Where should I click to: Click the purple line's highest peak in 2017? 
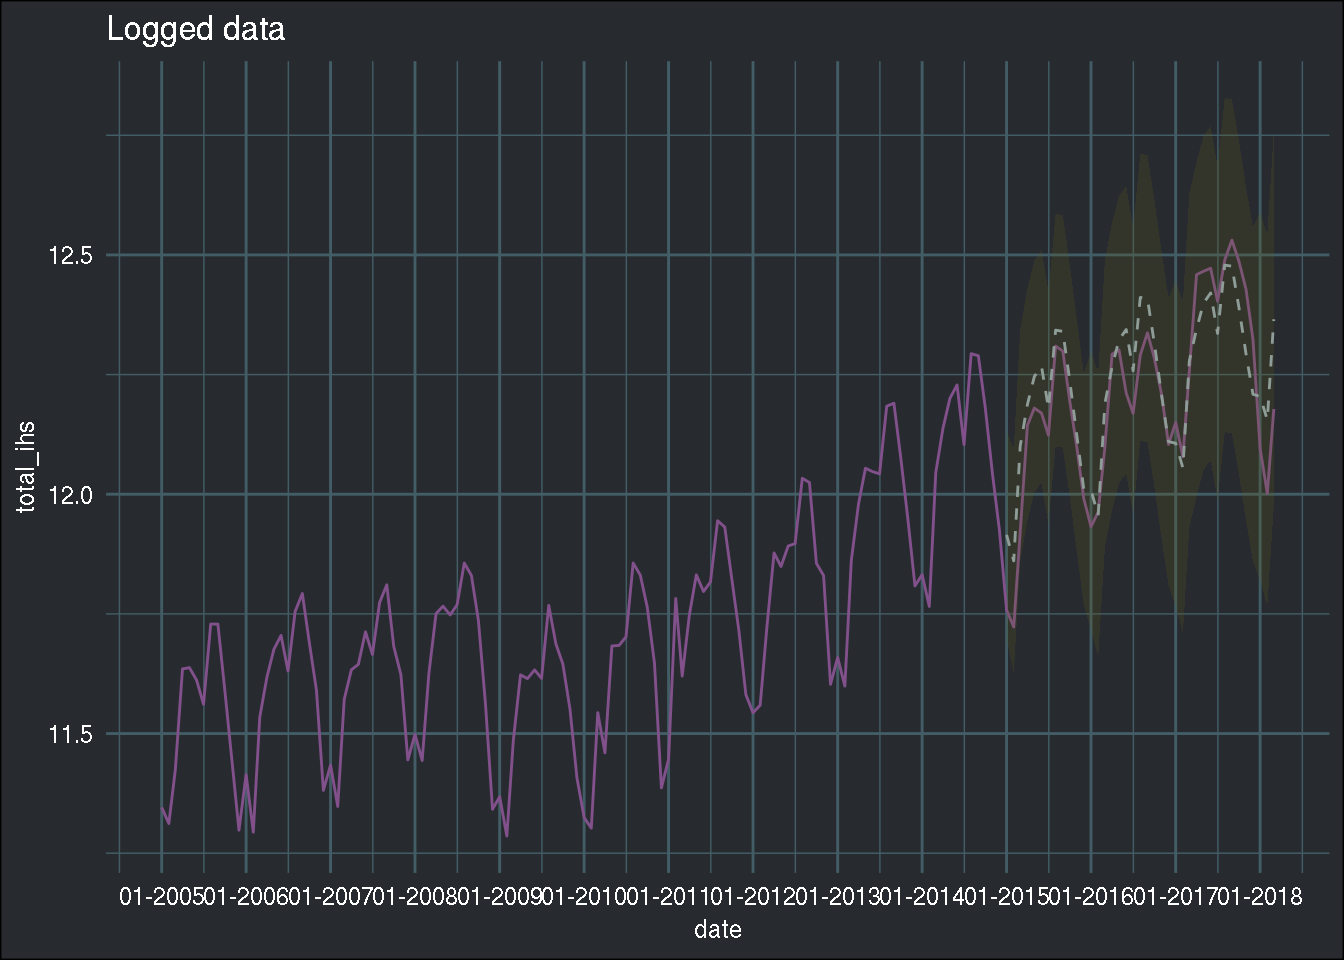(x=1232, y=240)
